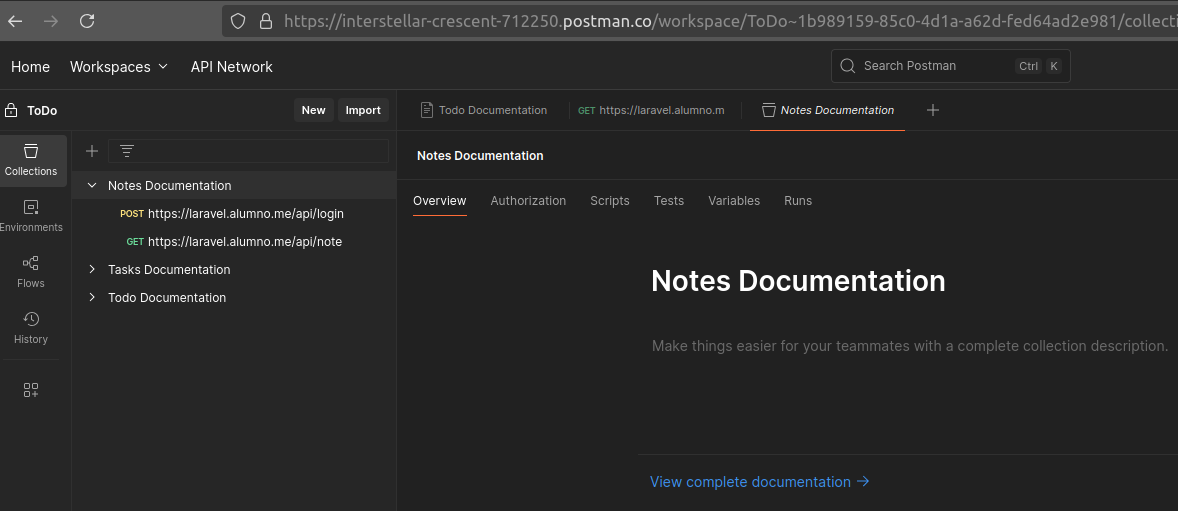Viewport: 1178px width, 511px height.
Task: Select Notes Documentation in collections tree
Action: pyautogui.click(x=170, y=186)
